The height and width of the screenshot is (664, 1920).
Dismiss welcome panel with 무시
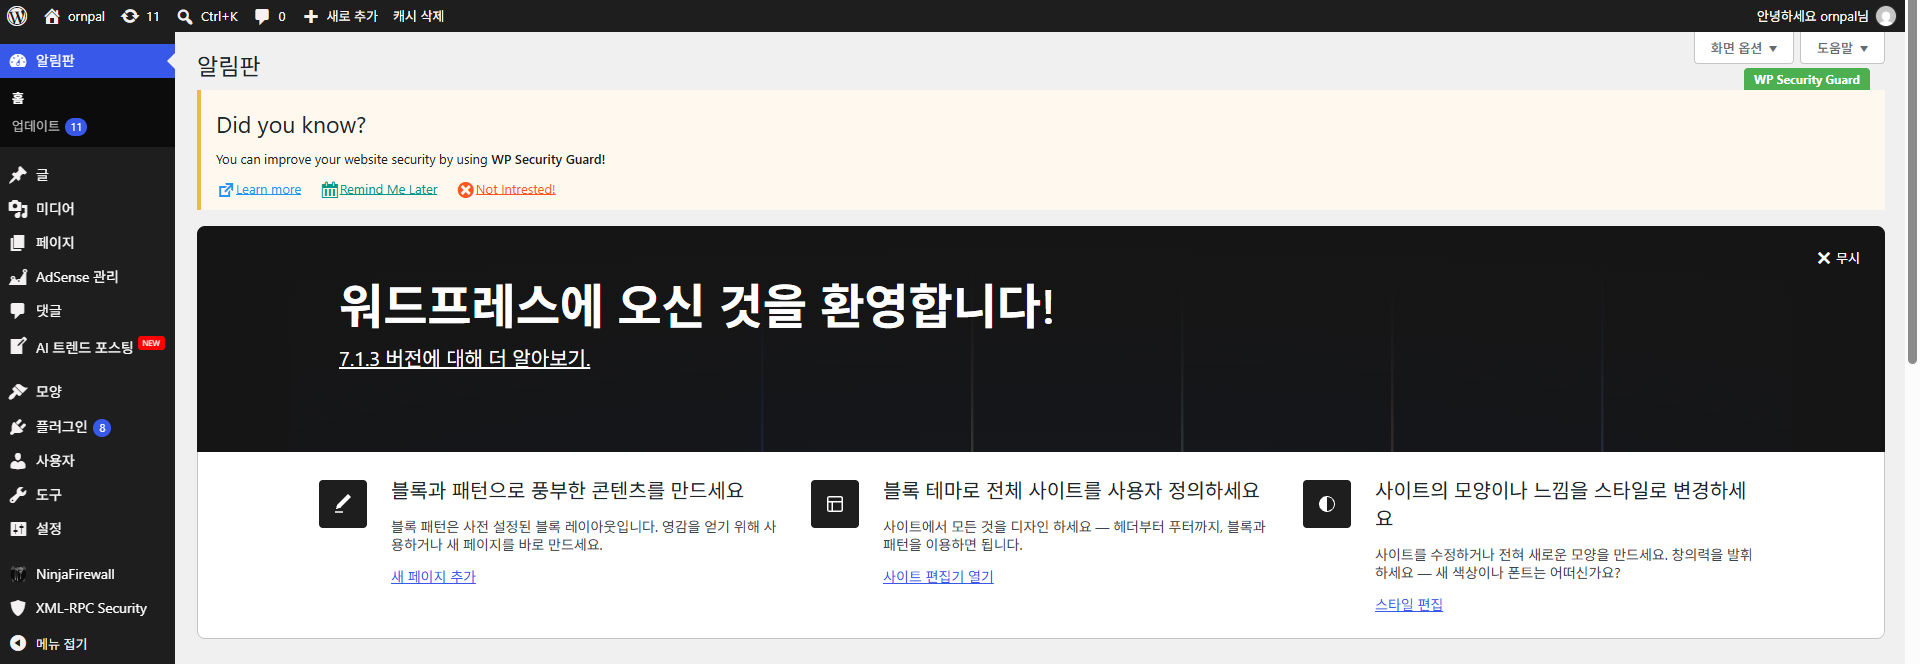[x=1838, y=258]
